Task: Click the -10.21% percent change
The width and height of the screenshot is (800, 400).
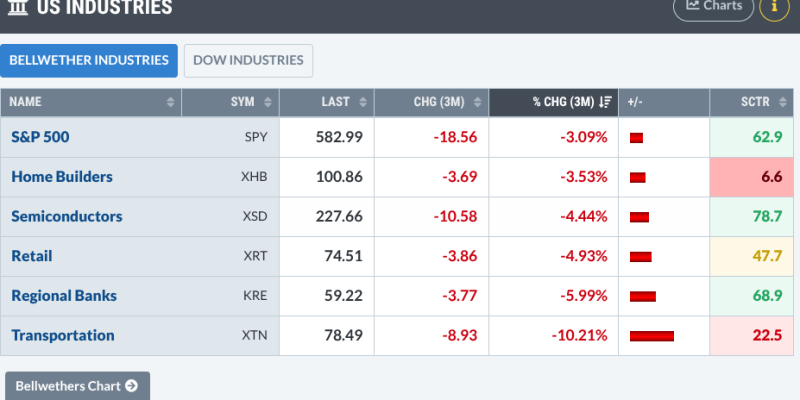Action: 580,335
